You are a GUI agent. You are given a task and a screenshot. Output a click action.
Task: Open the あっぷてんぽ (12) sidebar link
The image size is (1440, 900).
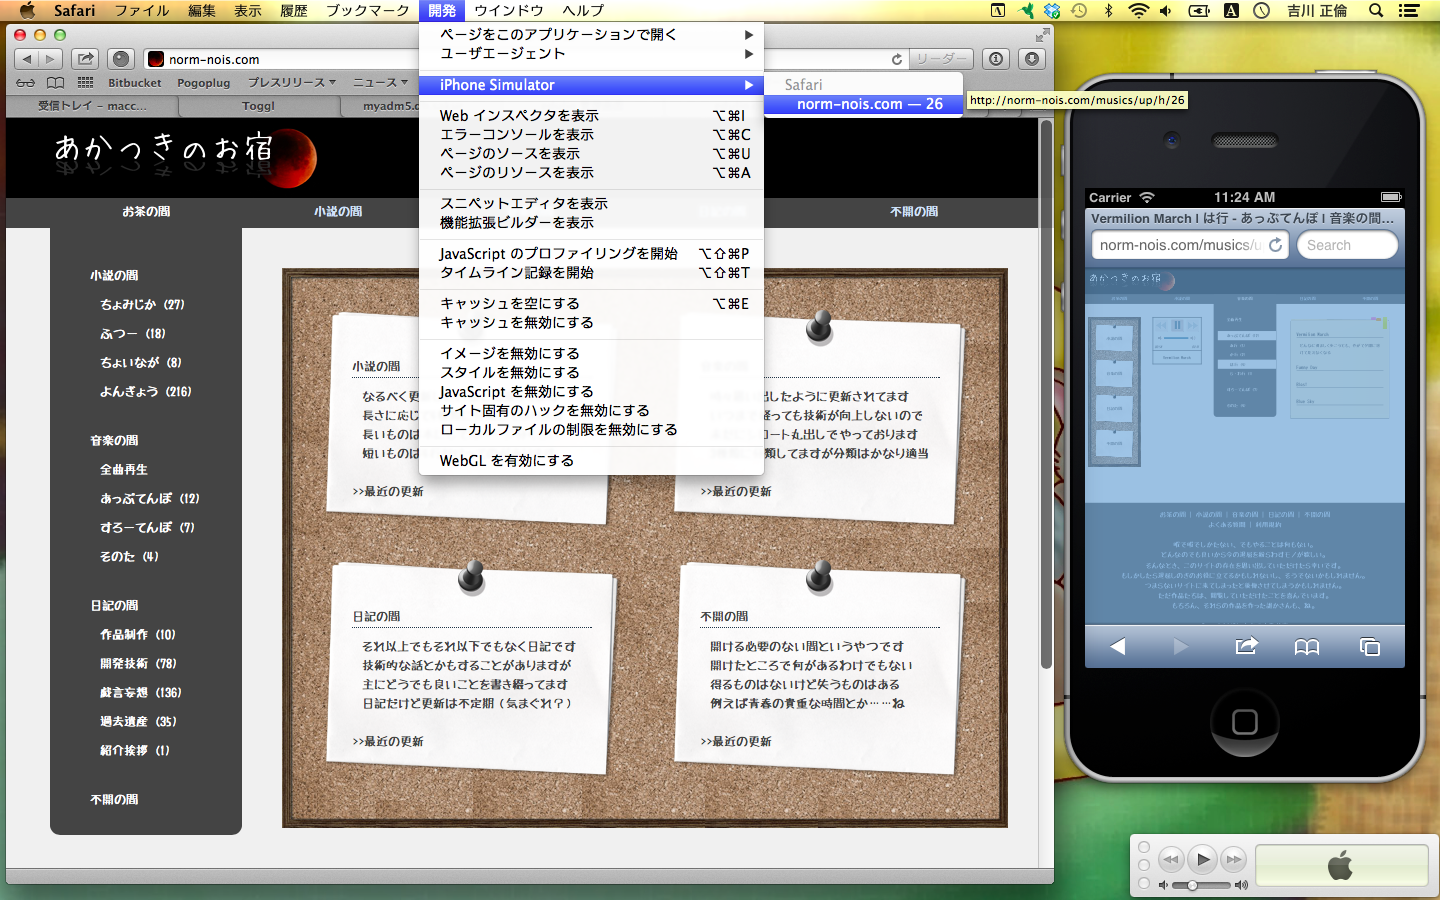149,499
